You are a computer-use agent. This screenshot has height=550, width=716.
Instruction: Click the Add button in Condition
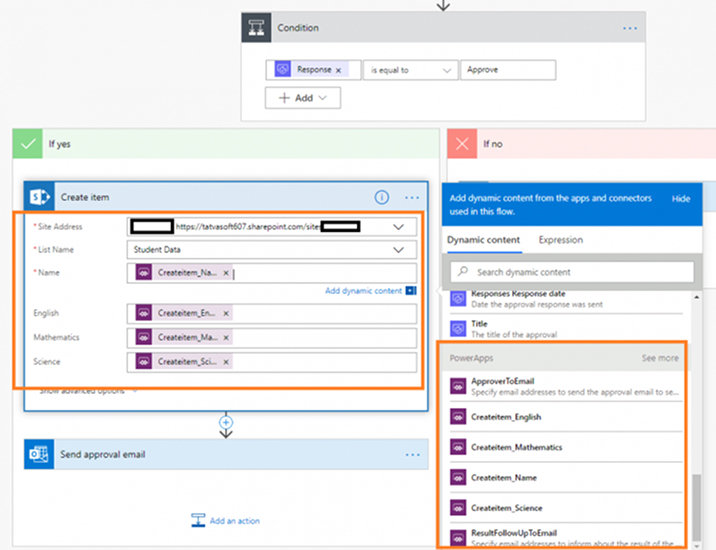(x=303, y=98)
